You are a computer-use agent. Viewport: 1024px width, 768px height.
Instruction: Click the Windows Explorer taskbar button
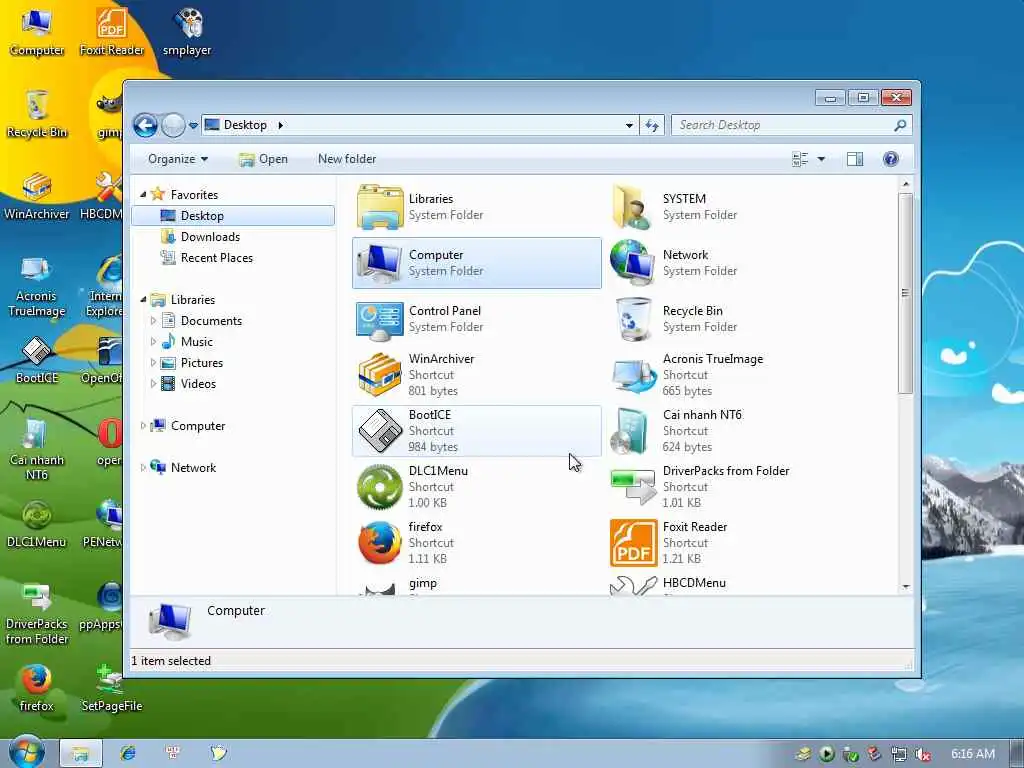(x=81, y=753)
